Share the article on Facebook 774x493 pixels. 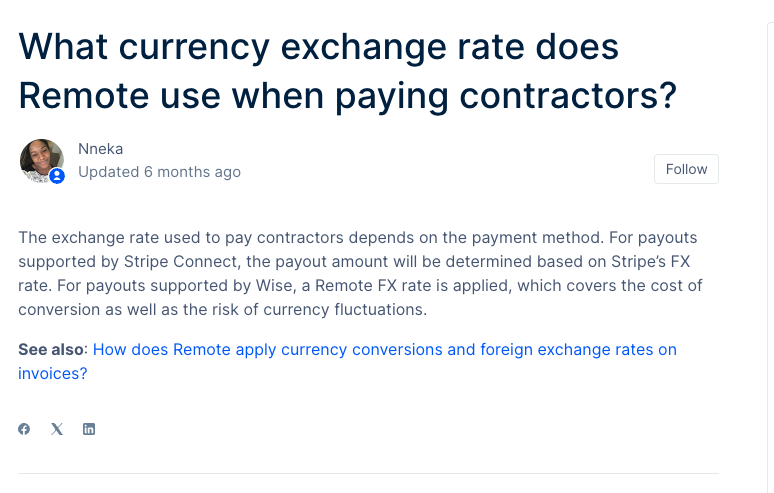pos(24,429)
